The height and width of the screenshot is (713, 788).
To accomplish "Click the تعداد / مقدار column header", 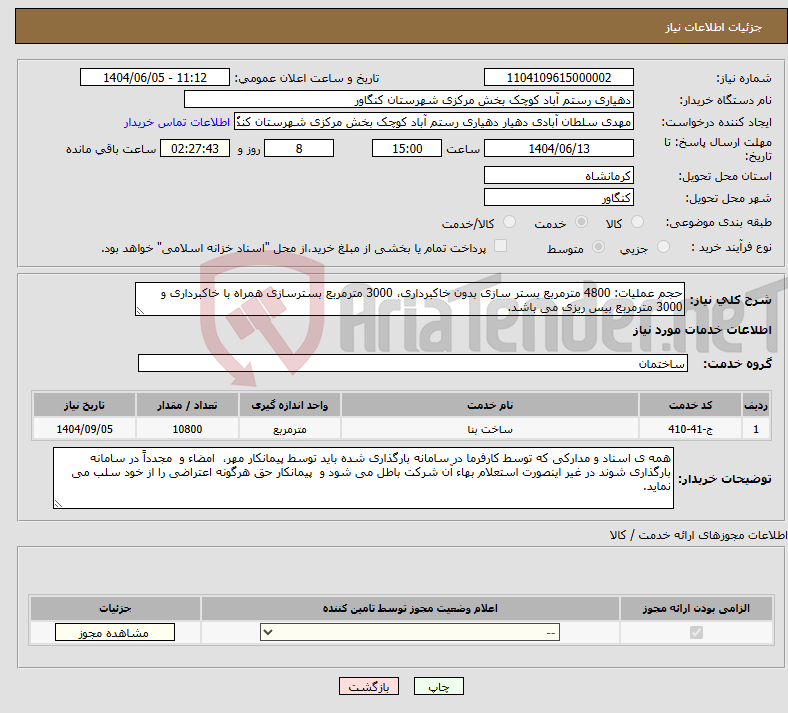I will tap(187, 405).
